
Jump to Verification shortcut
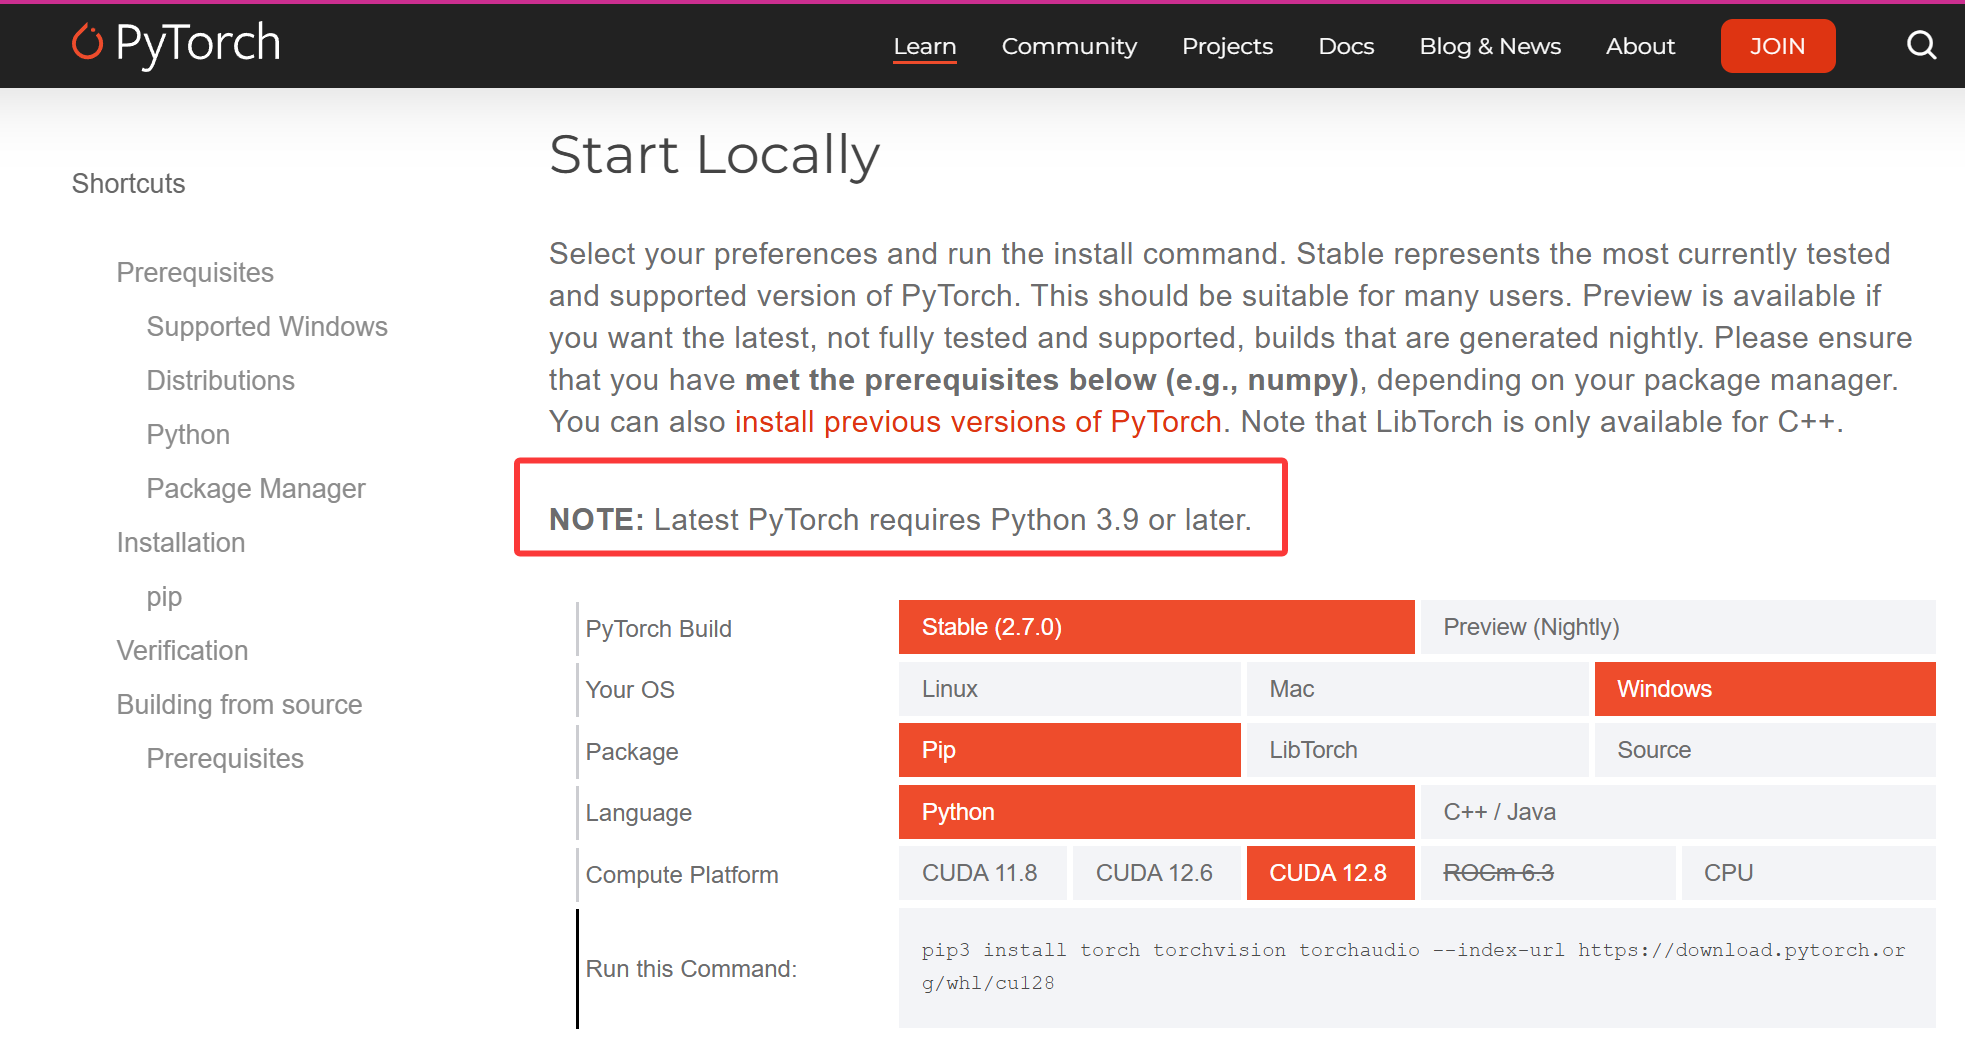click(x=182, y=650)
